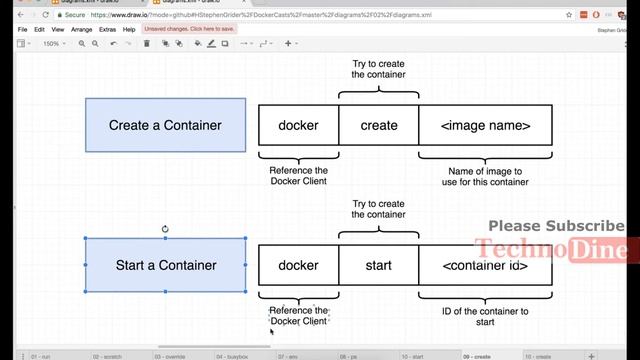640x360 pixels.
Task: Click Unsaved changes. Click here to save.
Action: [189, 29]
